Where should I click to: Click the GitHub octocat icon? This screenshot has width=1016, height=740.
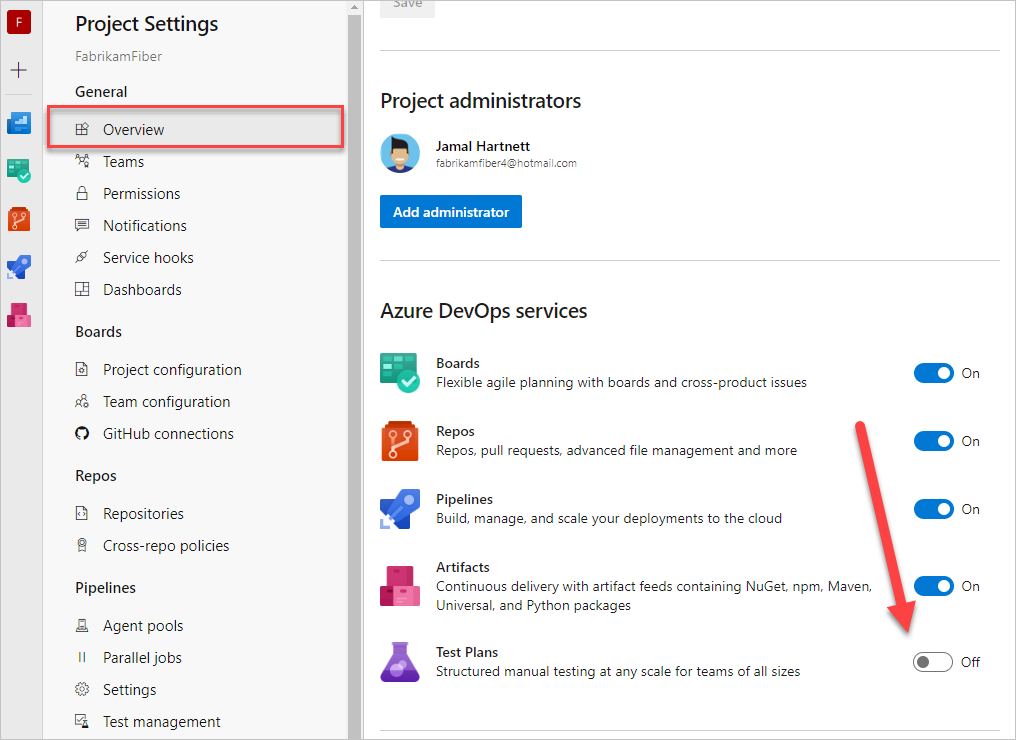[x=82, y=433]
